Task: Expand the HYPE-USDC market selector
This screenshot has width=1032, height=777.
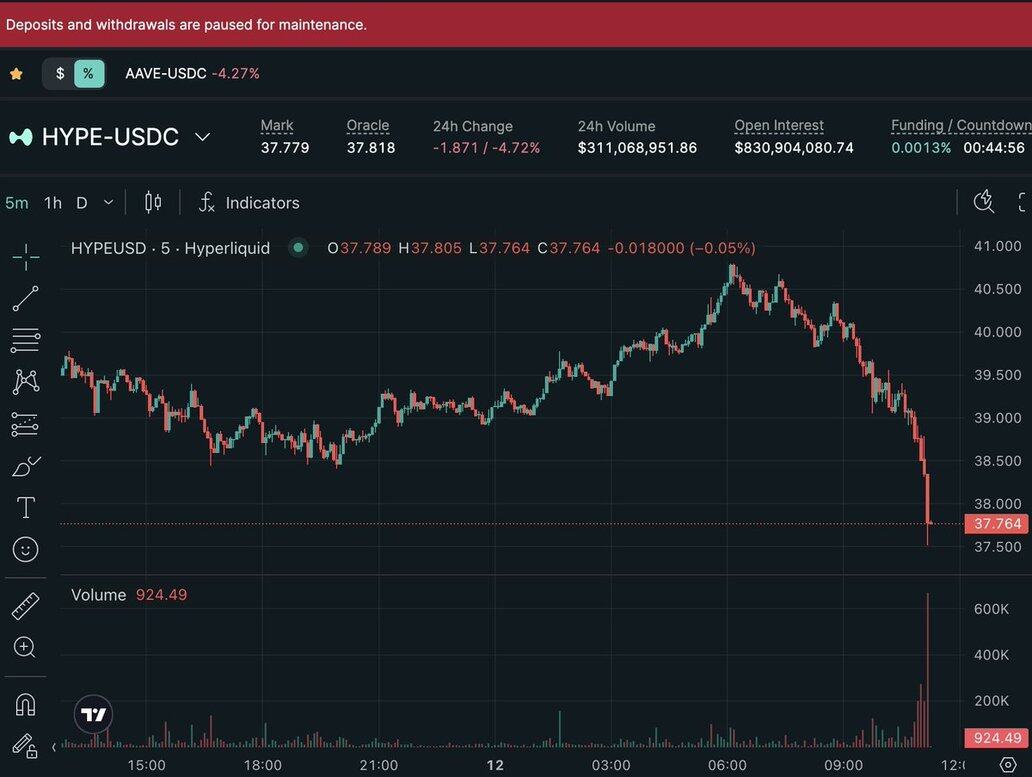Action: [202, 137]
